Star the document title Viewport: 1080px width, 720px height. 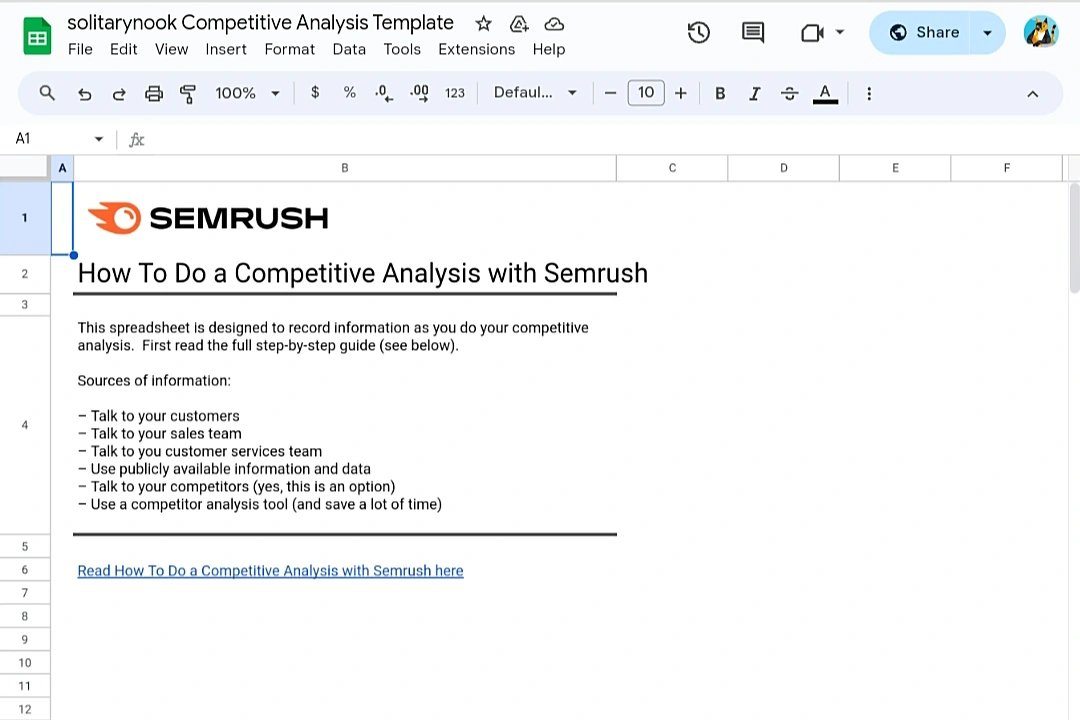pos(484,24)
